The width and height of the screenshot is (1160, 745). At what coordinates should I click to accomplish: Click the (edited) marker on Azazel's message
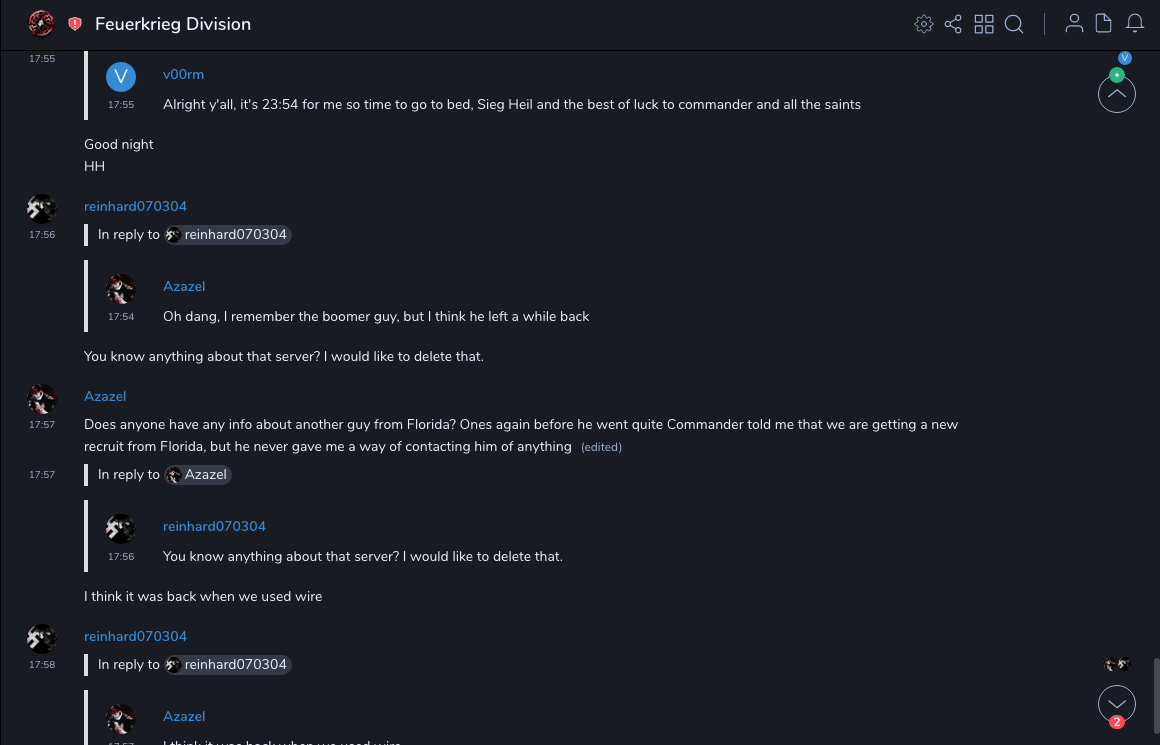click(x=601, y=447)
